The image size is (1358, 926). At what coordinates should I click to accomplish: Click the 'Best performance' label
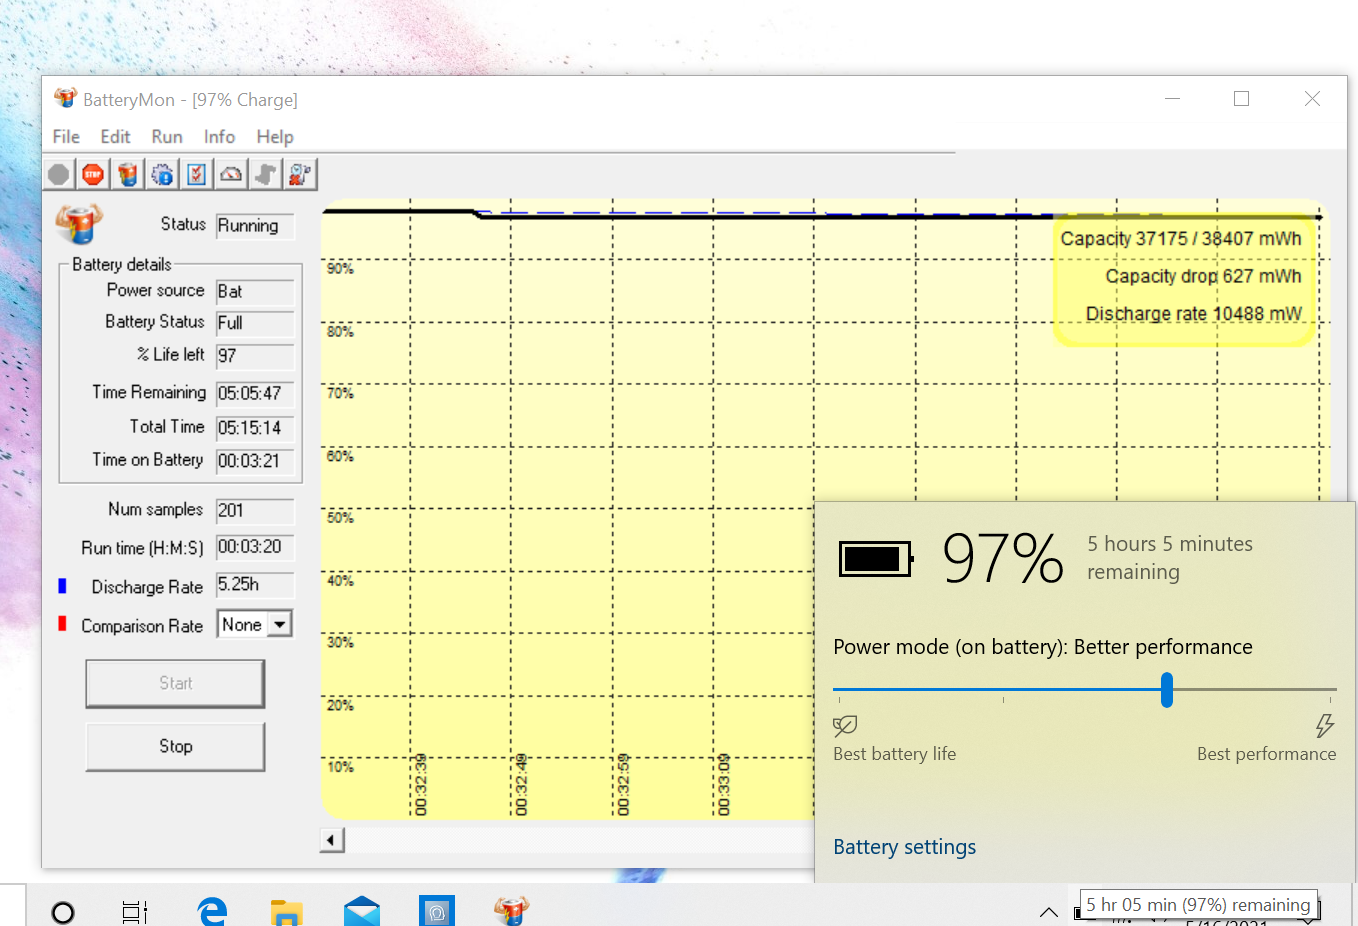[x=1266, y=754]
